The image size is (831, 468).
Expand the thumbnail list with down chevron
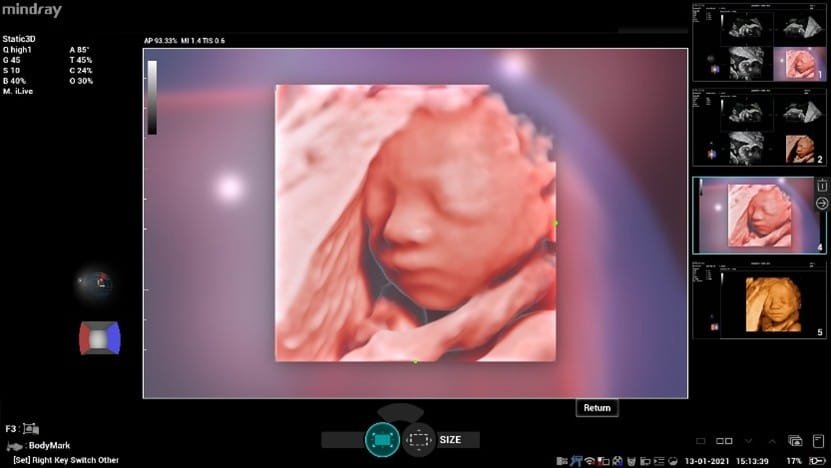point(748,440)
